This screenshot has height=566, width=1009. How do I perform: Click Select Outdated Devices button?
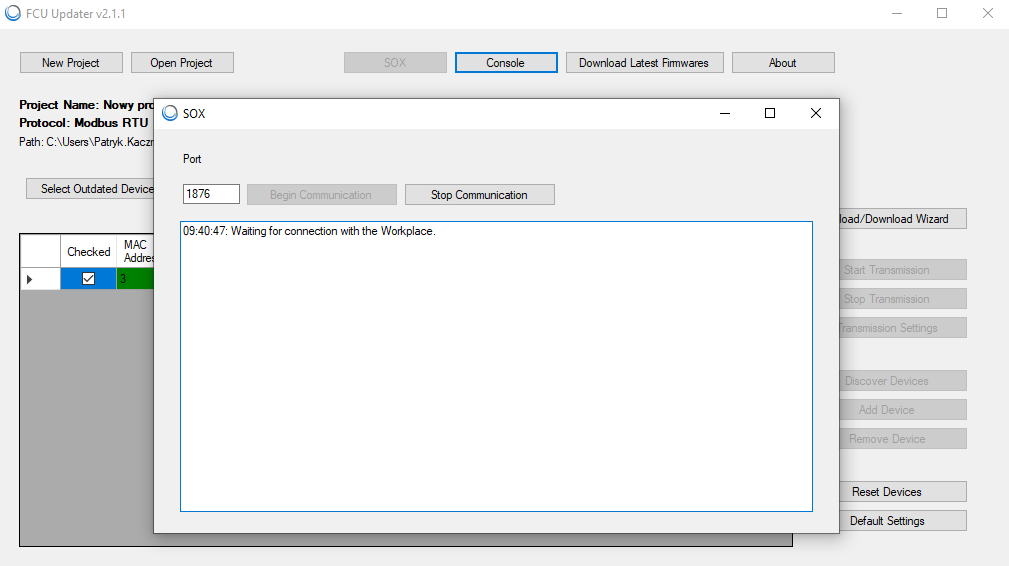(x=90, y=189)
